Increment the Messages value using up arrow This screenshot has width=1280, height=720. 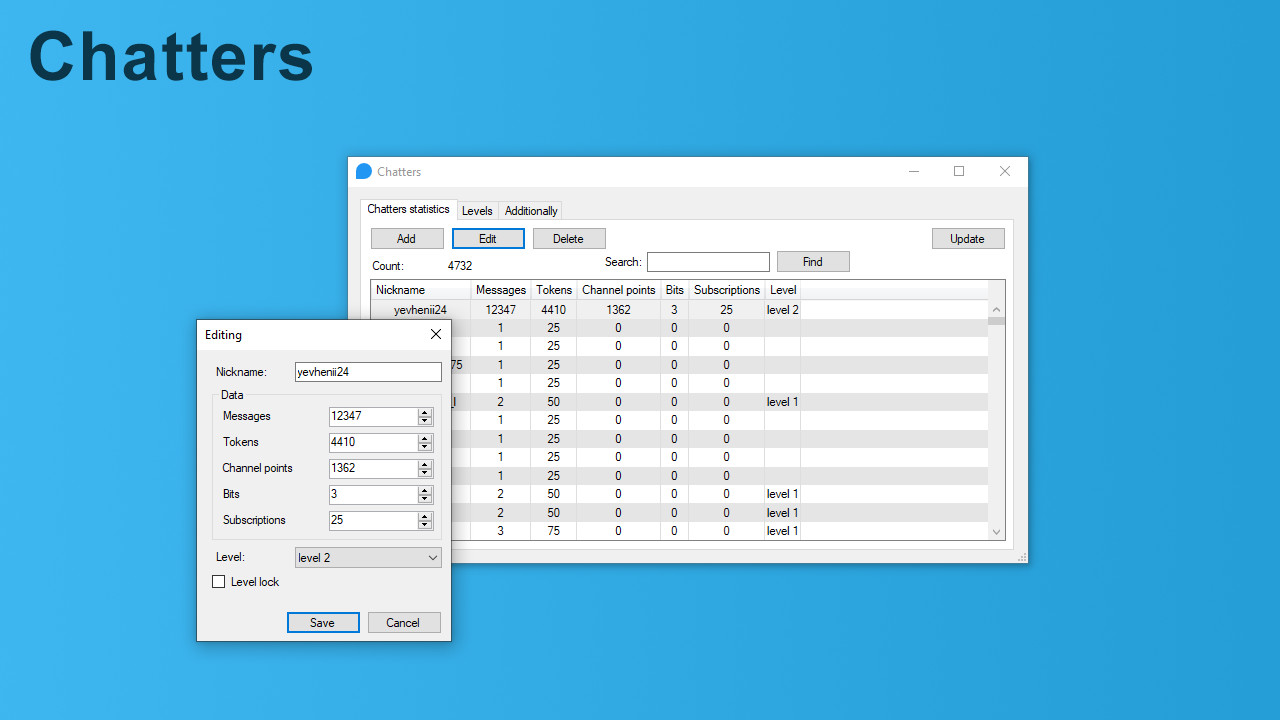point(424,412)
